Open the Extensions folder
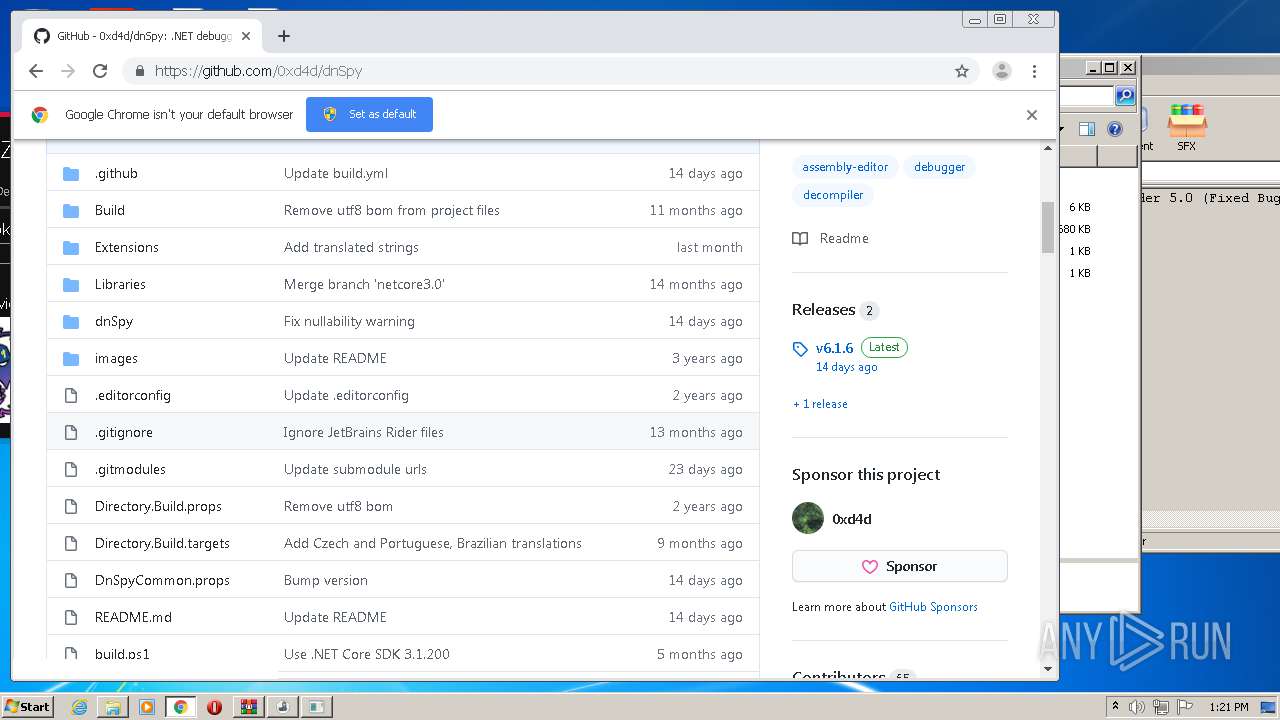The width and height of the screenshot is (1280, 720). click(x=127, y=247)
